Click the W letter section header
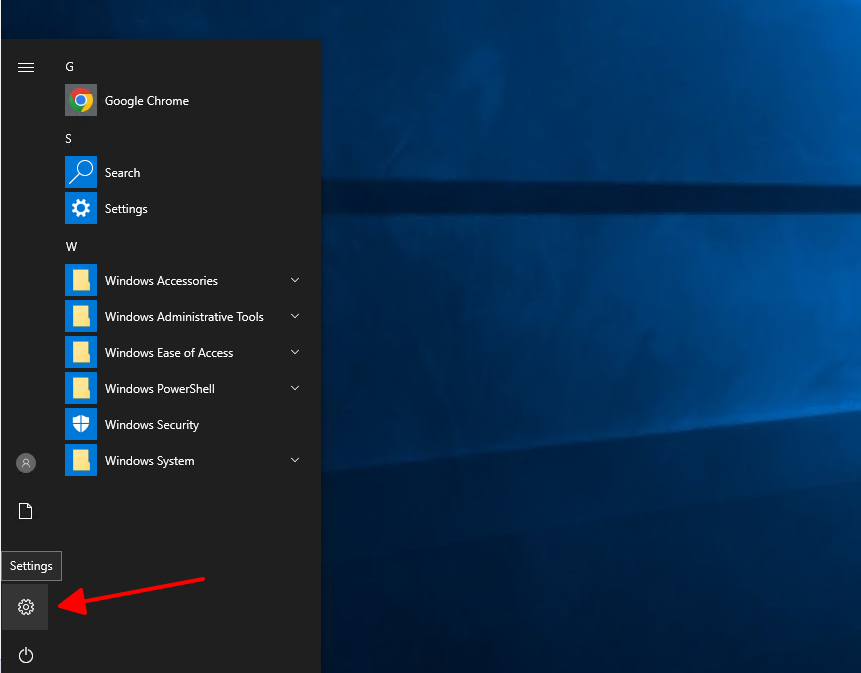861x673 pixels. (x=71, y=247)
